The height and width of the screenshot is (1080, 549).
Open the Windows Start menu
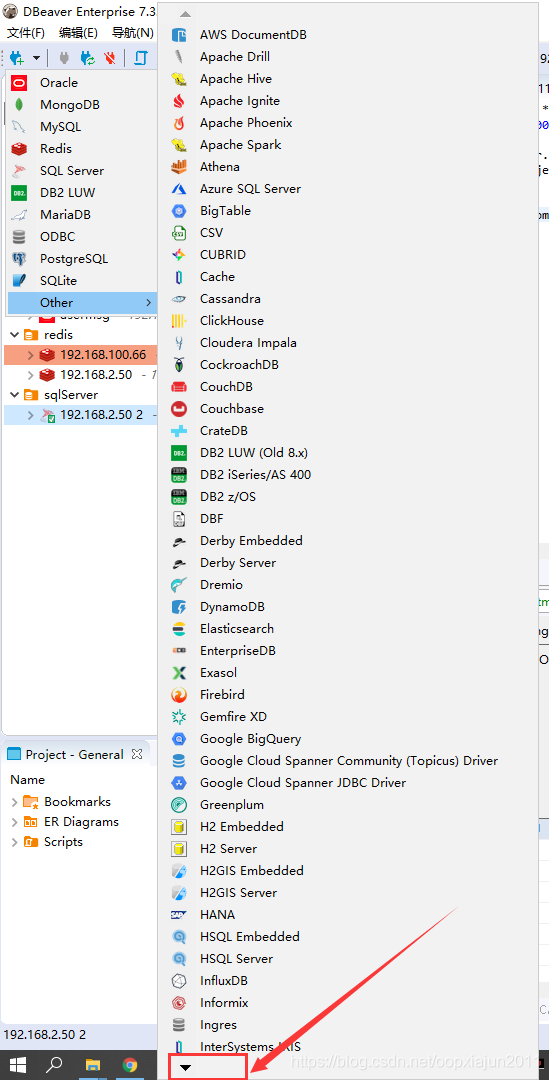[17, 1065]
